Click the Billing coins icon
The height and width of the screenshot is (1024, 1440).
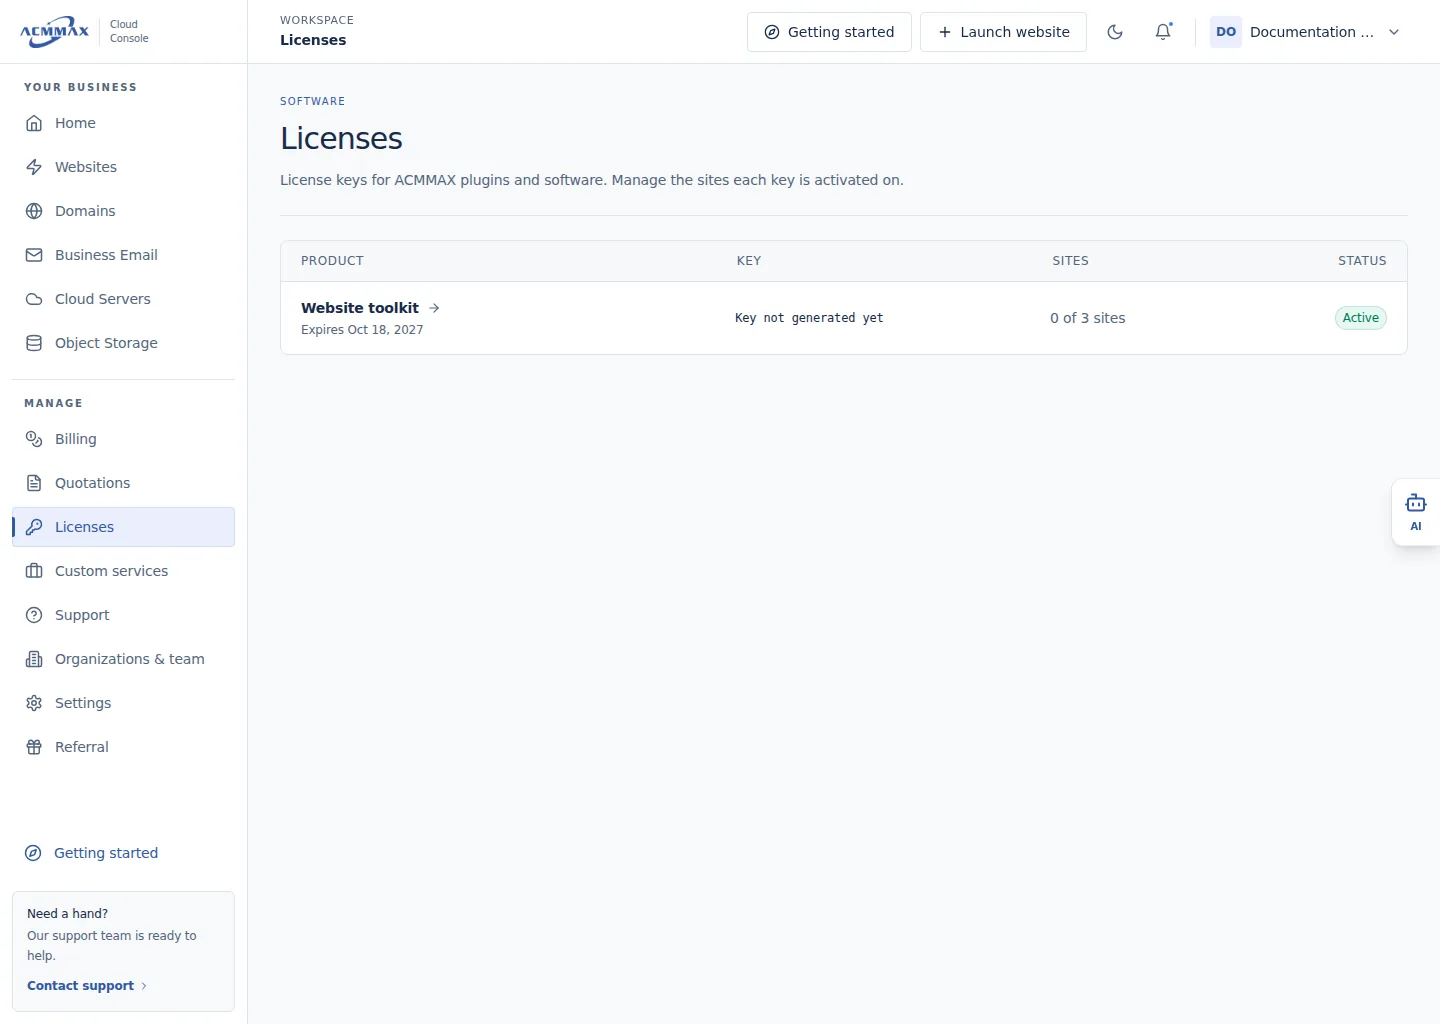[x=34, y=439]
